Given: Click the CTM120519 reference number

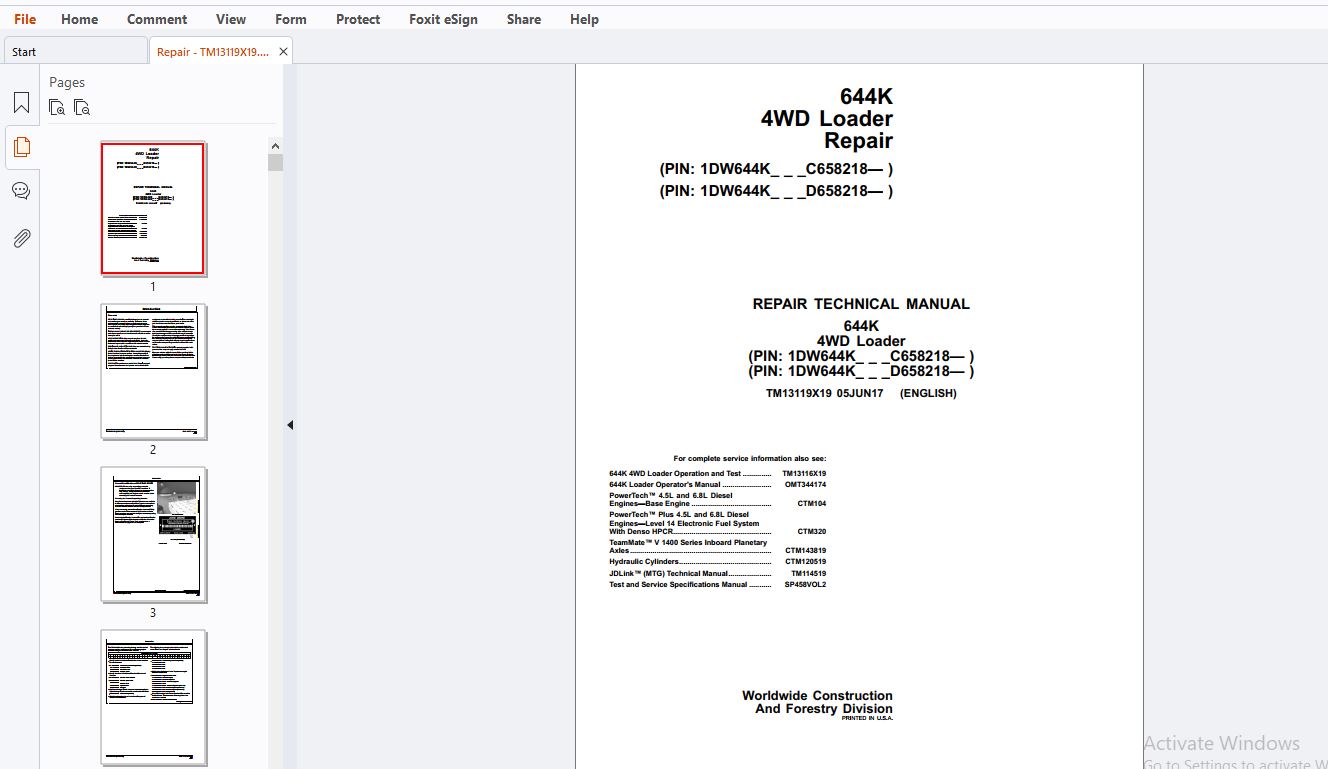Looking at the screenshot, I should point(805,562).
